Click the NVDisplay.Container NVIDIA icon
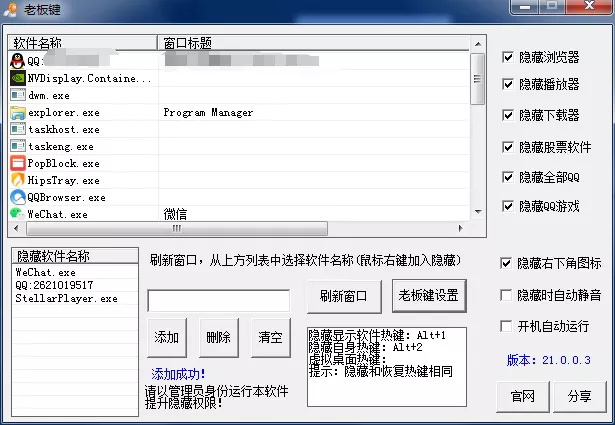 pos(18,78)
